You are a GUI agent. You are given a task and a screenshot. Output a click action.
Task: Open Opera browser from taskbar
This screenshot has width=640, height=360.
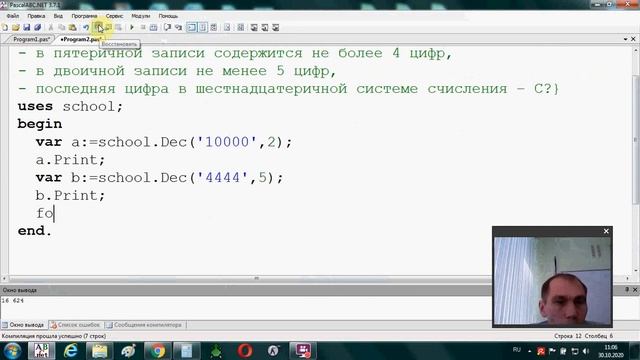coord(244,351)
